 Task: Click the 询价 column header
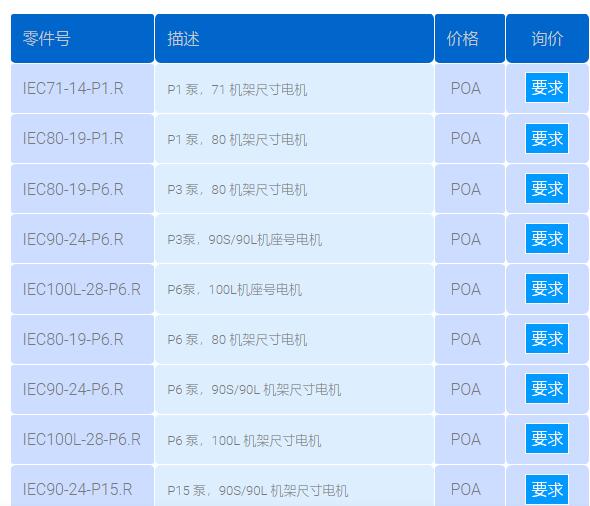click(x=547, y=38)
